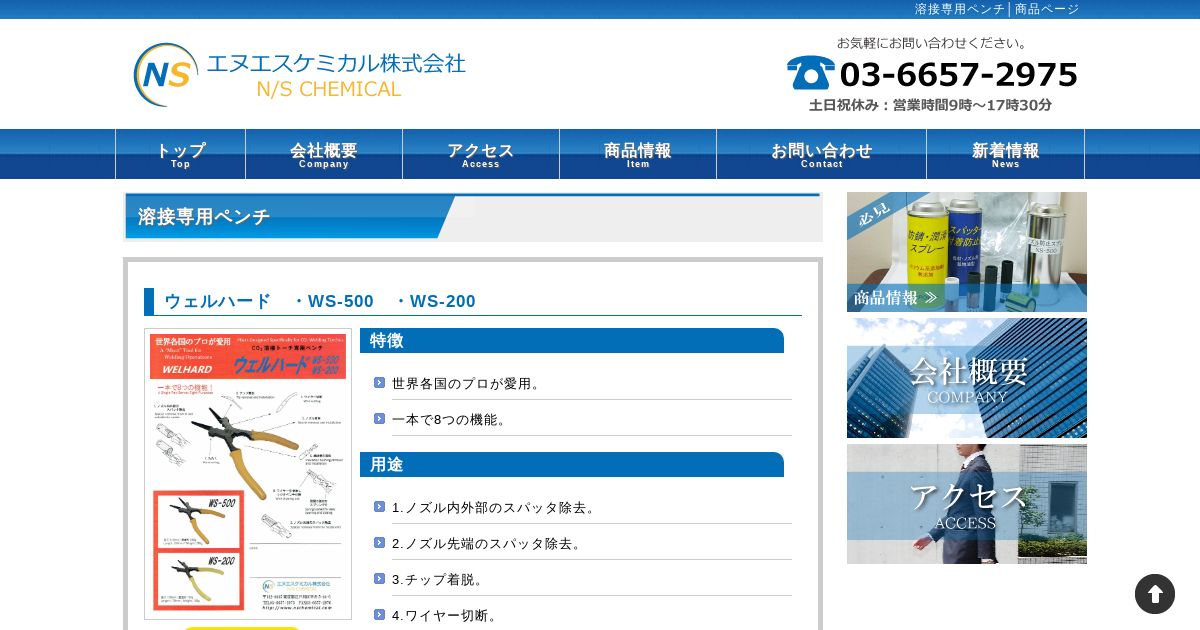Click the 溶接専用ペンチ page heading
Image resolution: width=1200 pixels, height=630 pixels.
point(204,217)
